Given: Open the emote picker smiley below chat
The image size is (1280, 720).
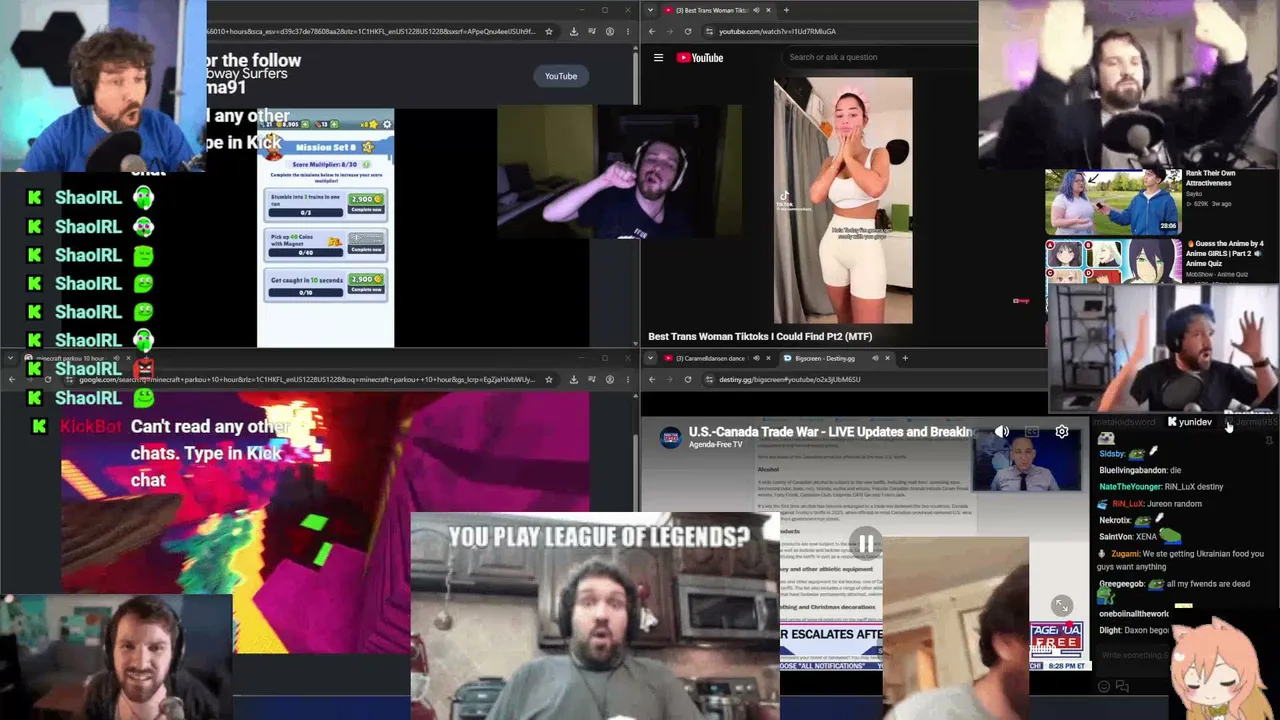Looking at the screenshot, I should tap(1104, 687).
